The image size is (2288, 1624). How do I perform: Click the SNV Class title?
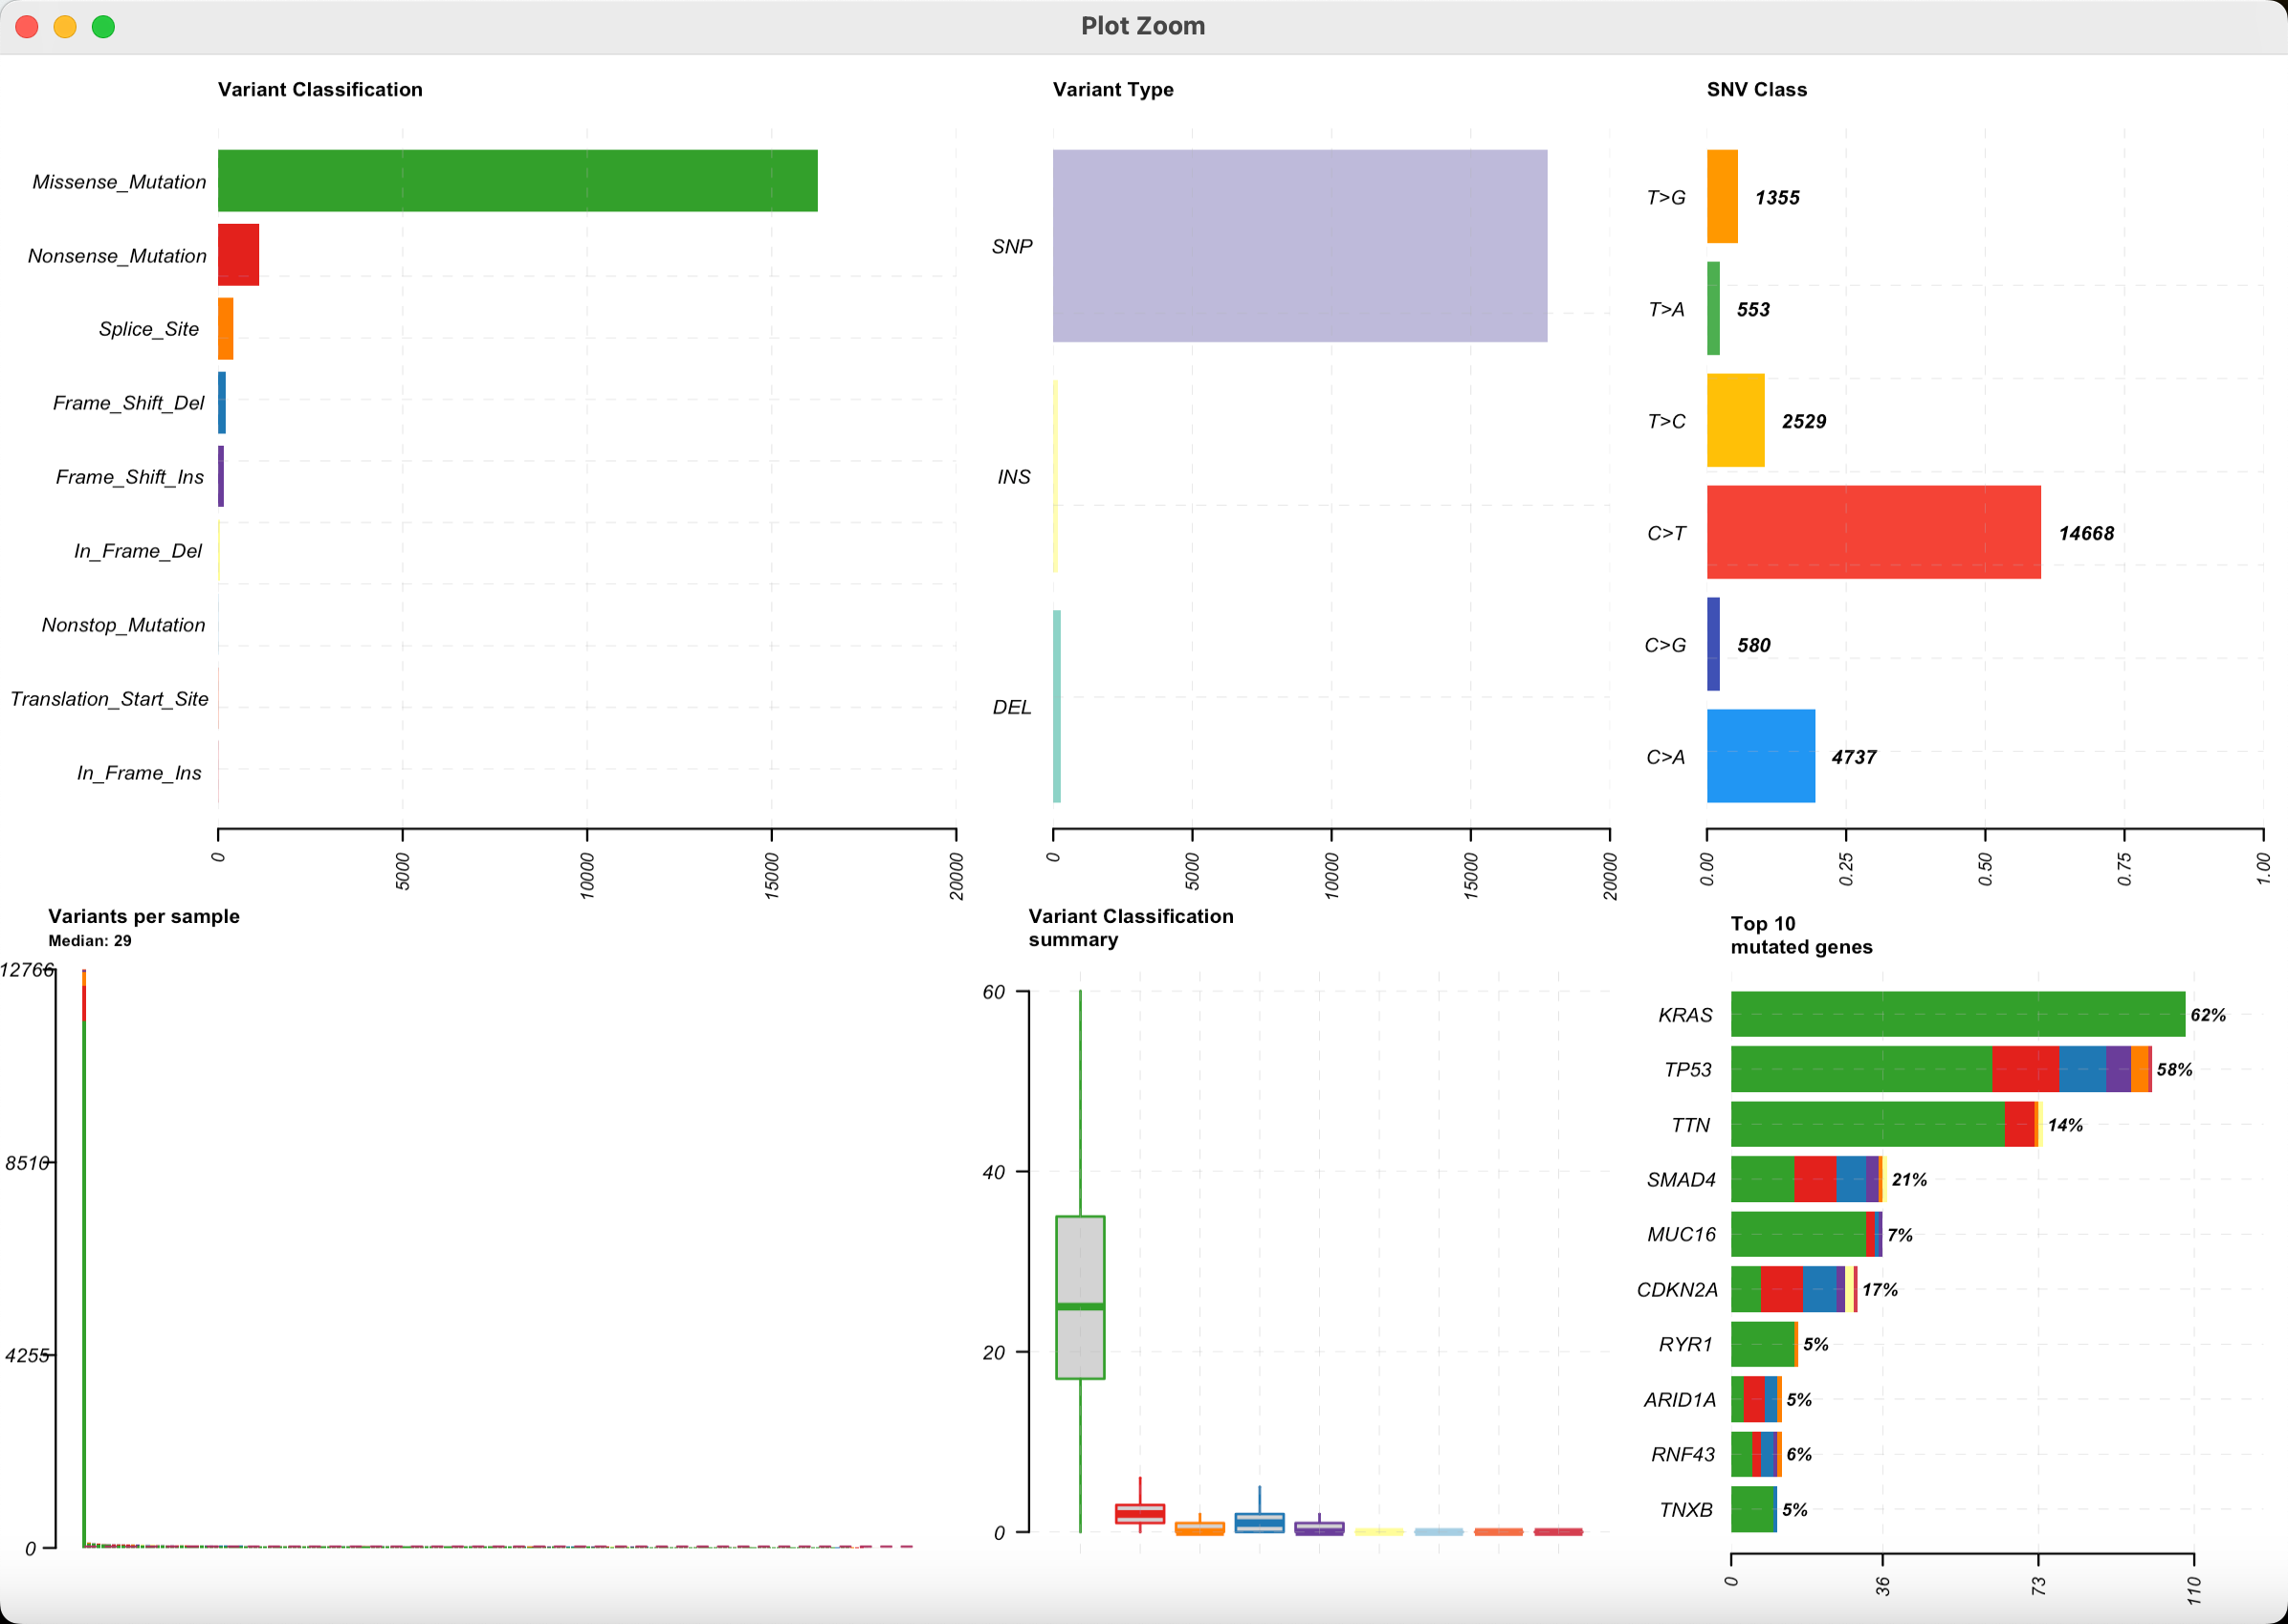1756,89
